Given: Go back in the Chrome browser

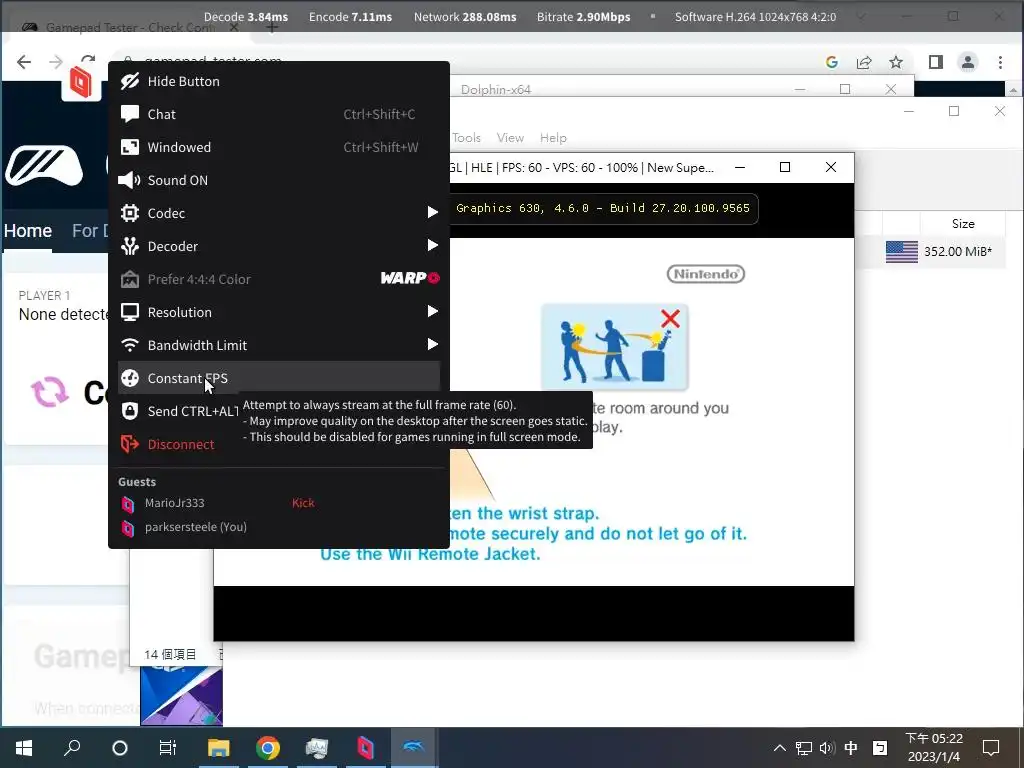Looking at the screenshot, I should tap(24, 62).
